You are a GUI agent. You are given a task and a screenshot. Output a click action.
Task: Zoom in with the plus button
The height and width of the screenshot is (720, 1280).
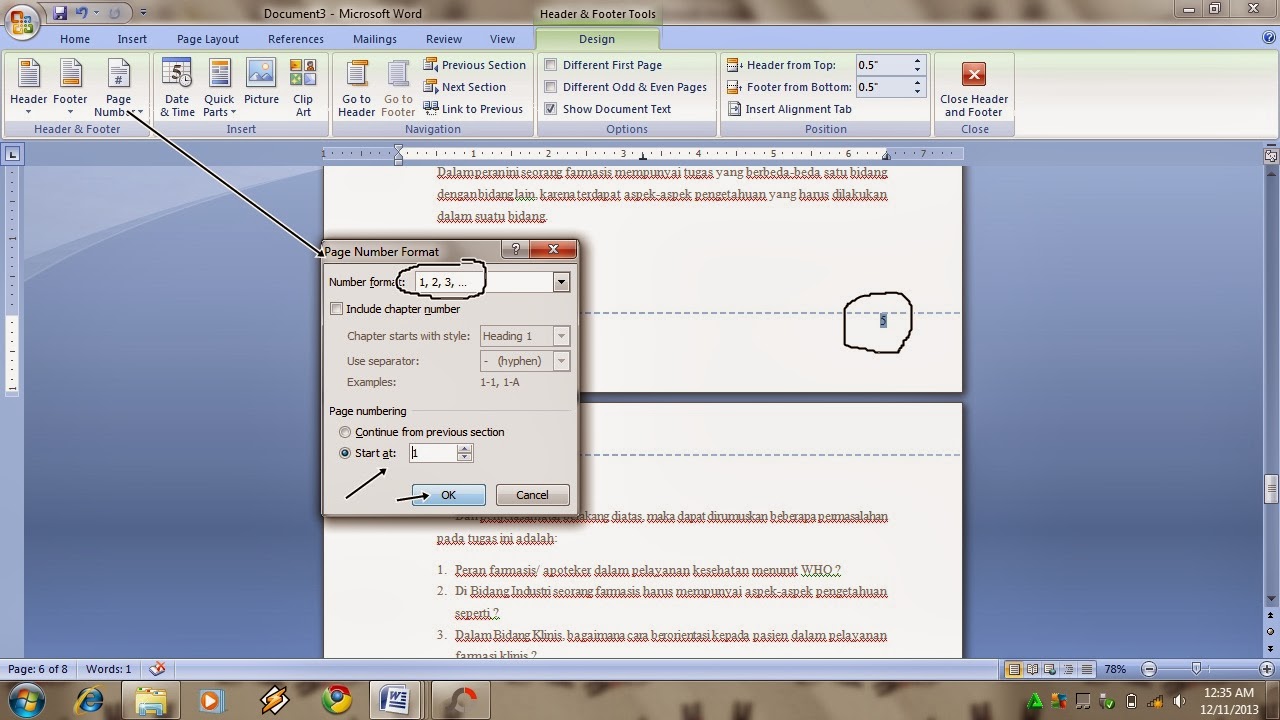point(1269,669)
